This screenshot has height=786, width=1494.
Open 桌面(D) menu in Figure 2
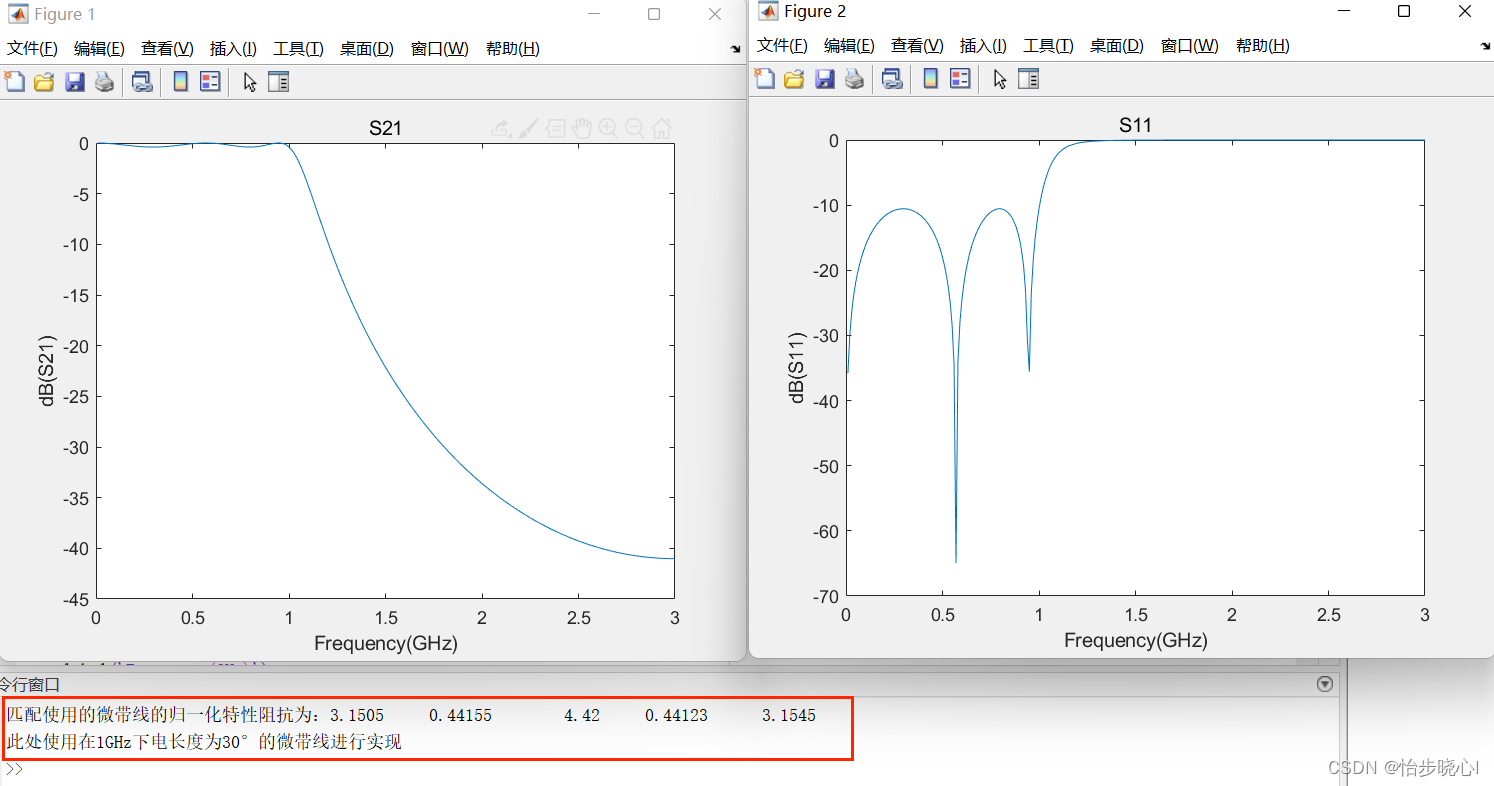pyautogui.click(x=1117, y=46)
